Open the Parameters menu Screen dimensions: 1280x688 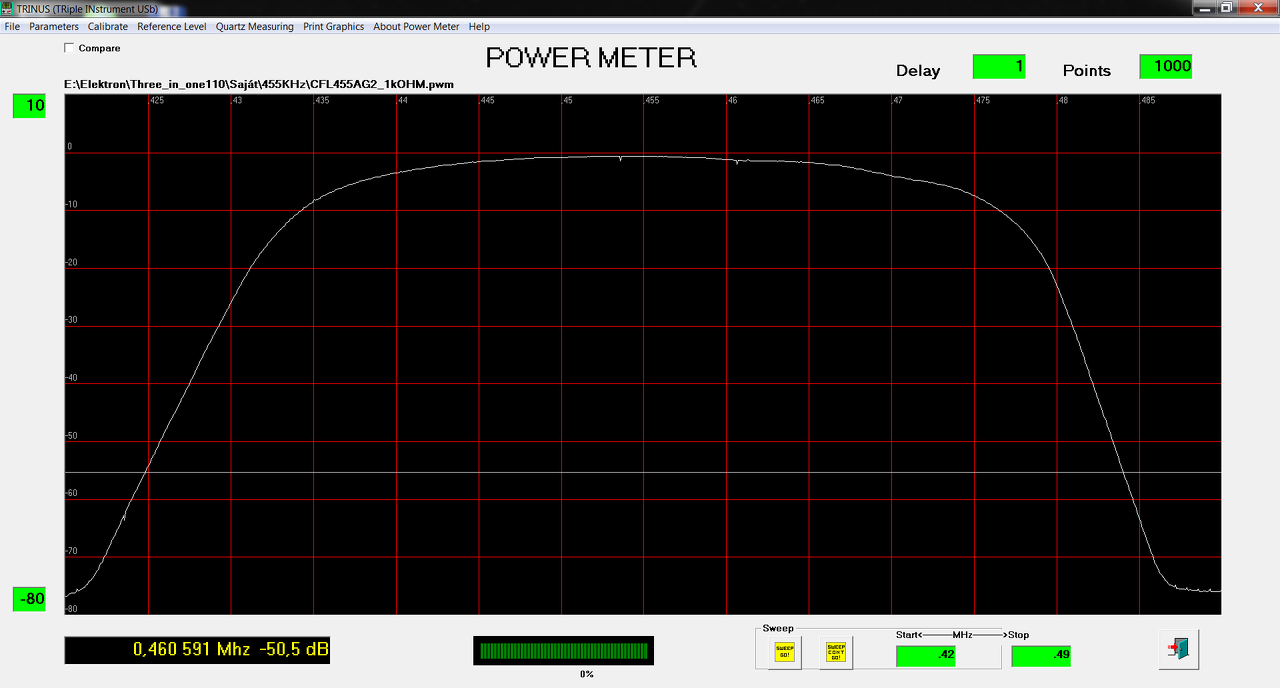(54, 27)
